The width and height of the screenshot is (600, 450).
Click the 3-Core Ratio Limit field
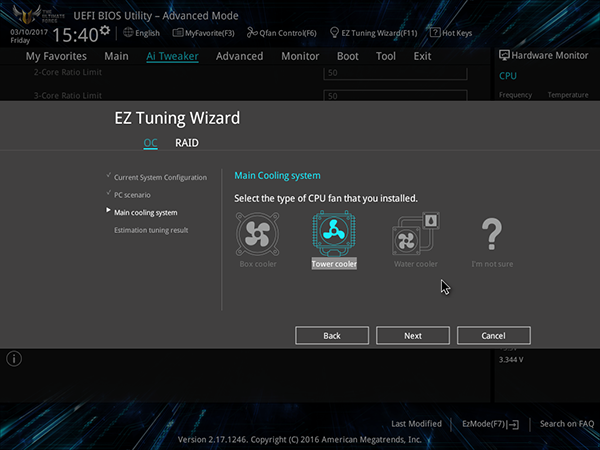[395, 96]
